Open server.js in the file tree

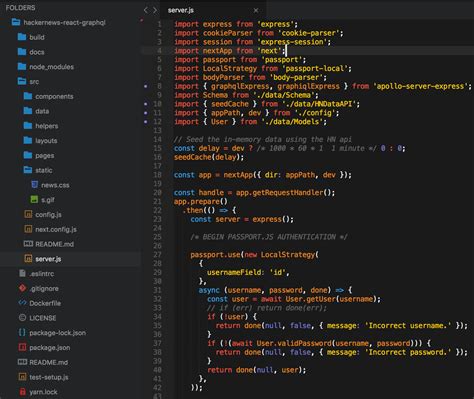[48, 259]
